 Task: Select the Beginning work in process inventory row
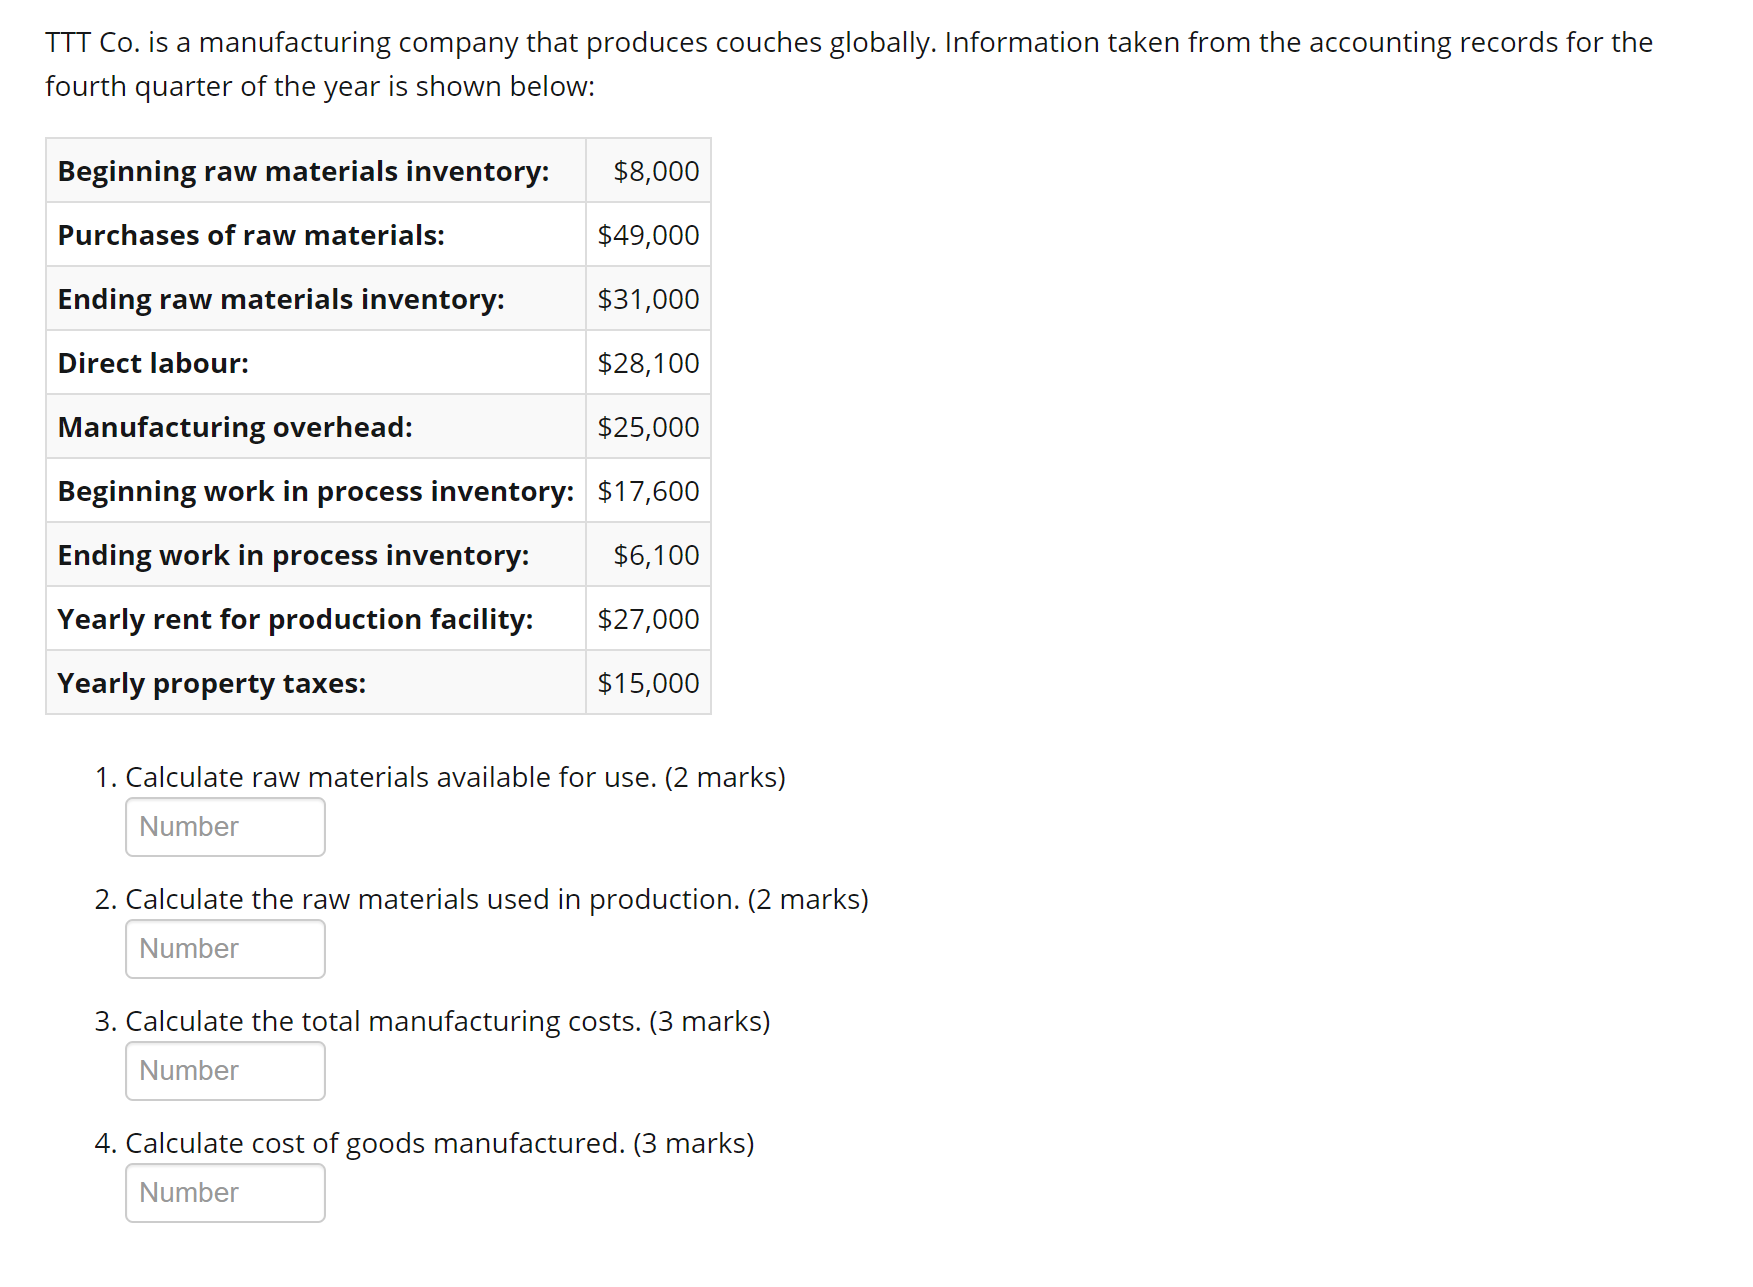(314, 491)
